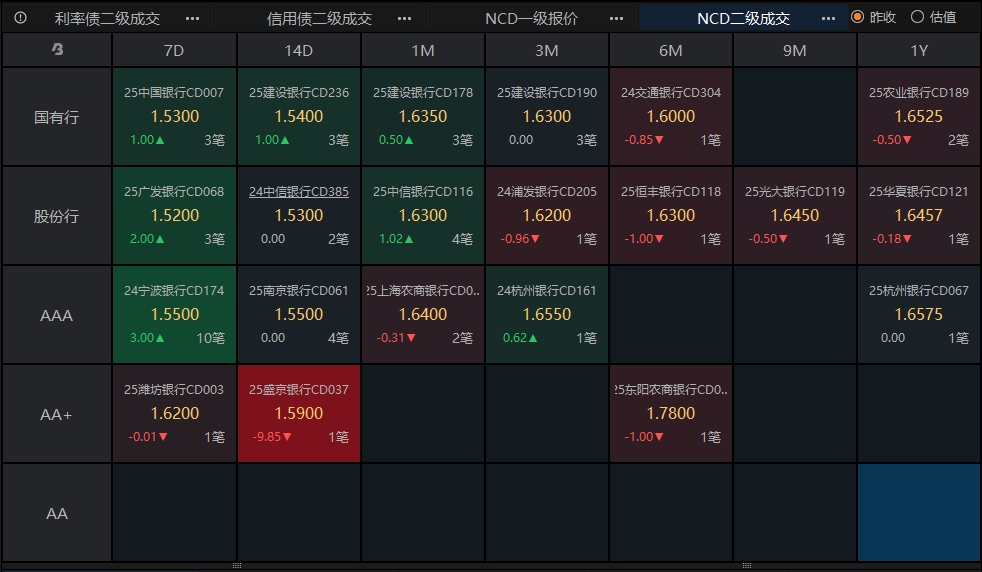Click the 1.6450 yield value
Viewport: 982px width, 572px height.
[795, 216]
